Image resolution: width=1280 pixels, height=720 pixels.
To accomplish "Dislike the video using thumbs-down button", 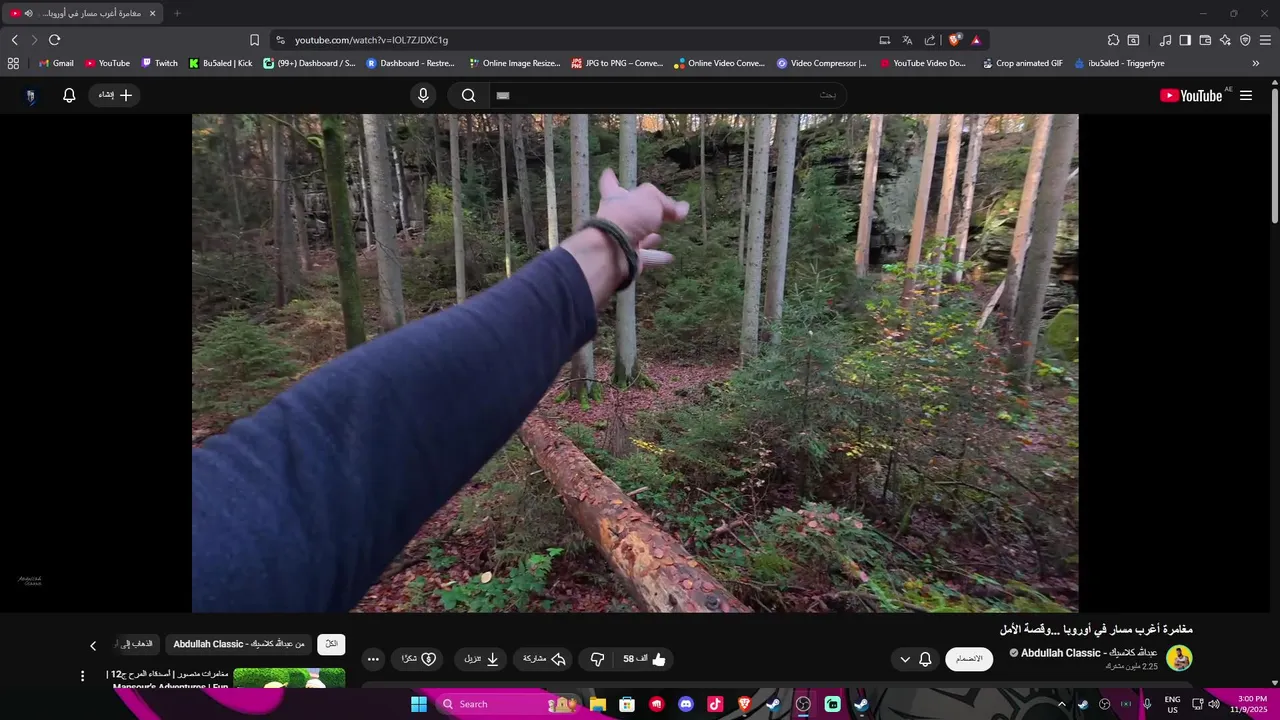I will tap(598, 659).
